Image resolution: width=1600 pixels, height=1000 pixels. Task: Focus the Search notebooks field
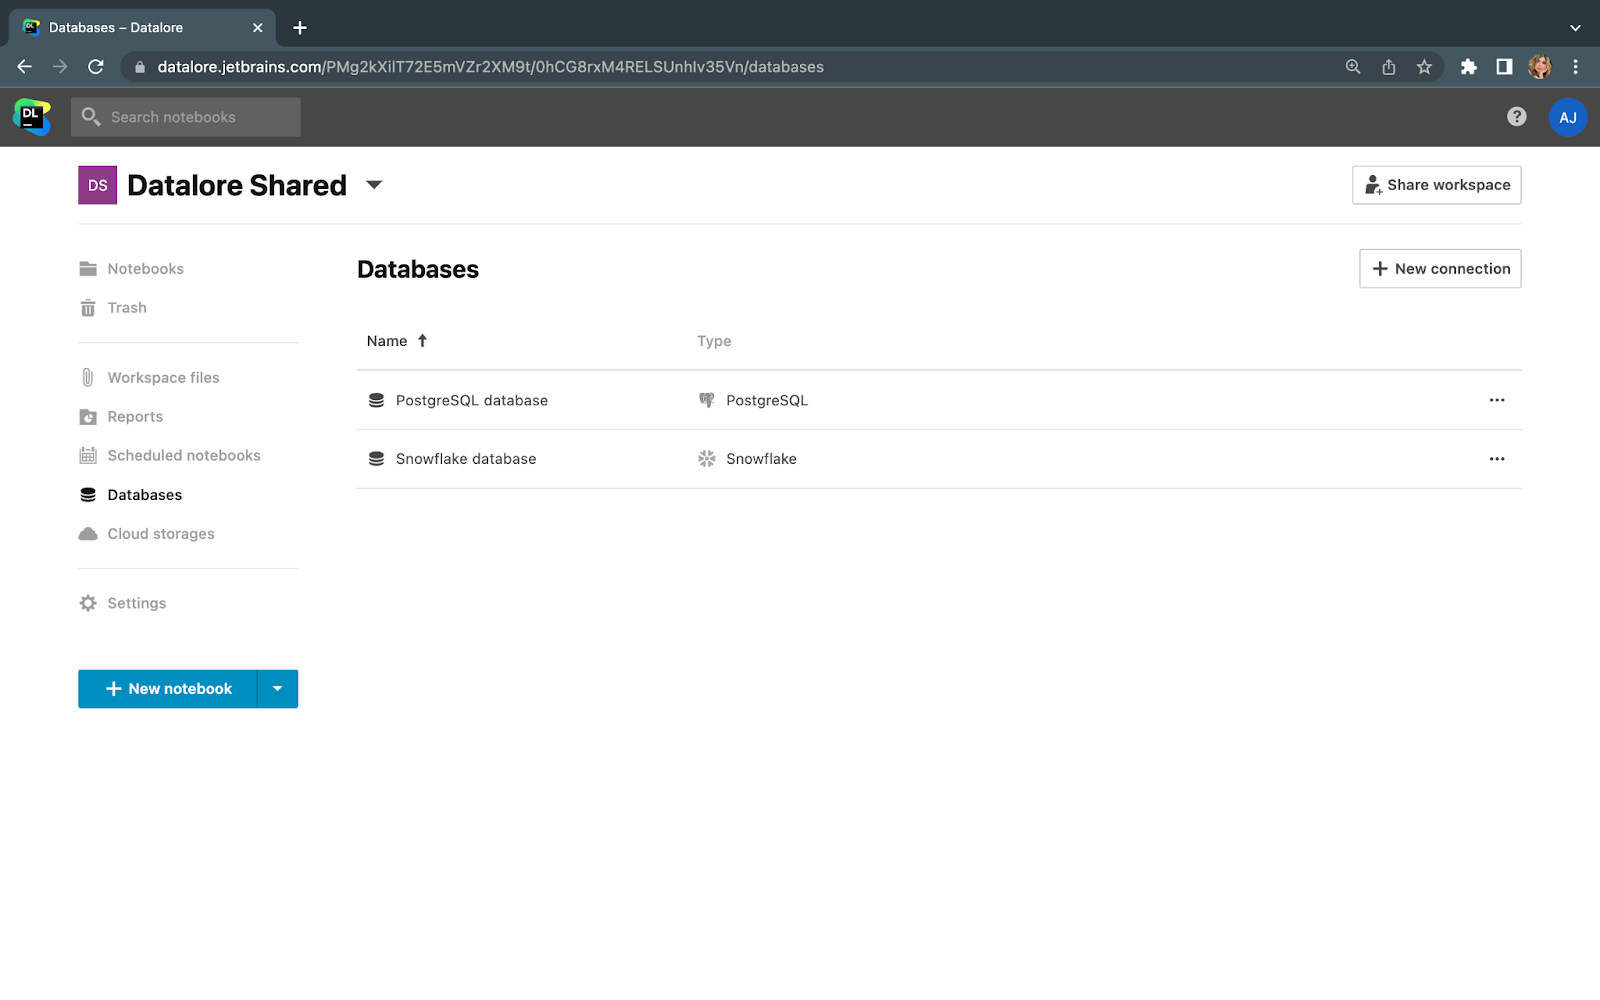point(186,117)
